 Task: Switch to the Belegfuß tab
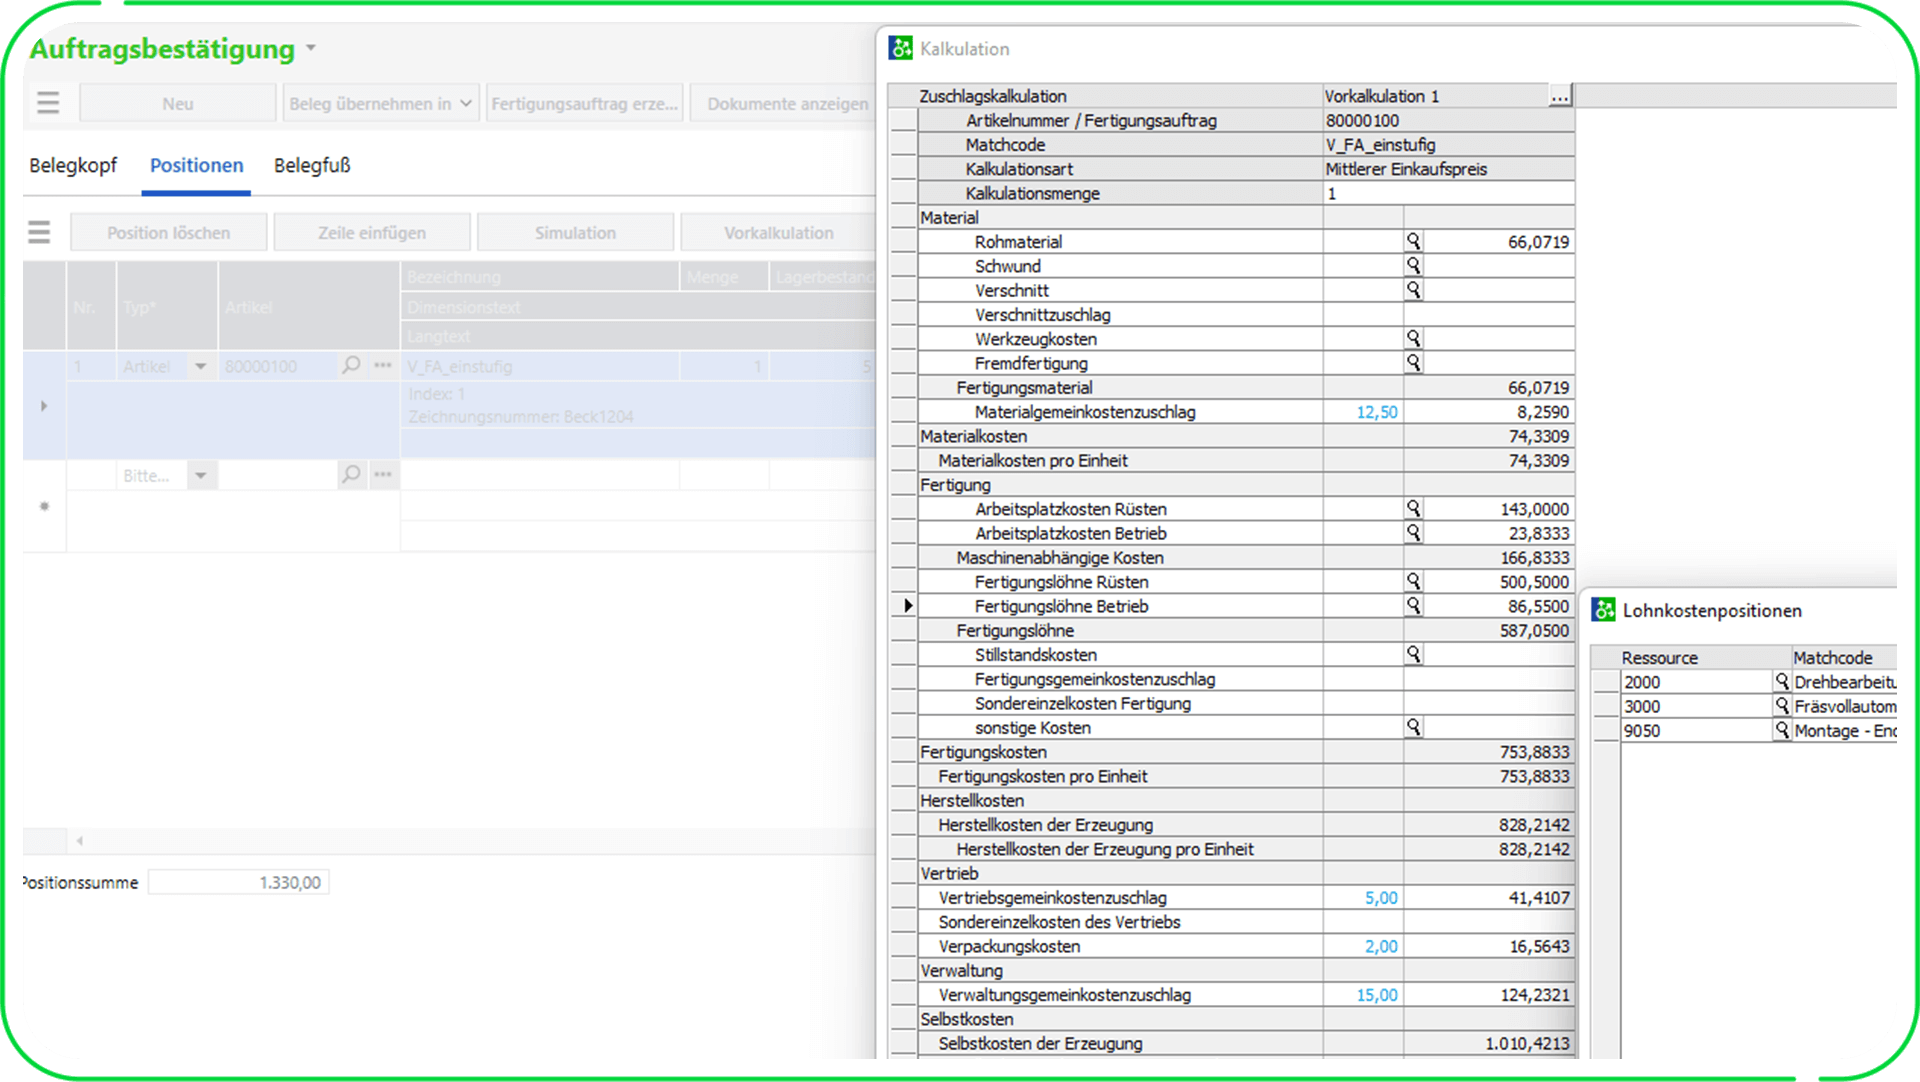pyautogui.click(x=312, y=165)
